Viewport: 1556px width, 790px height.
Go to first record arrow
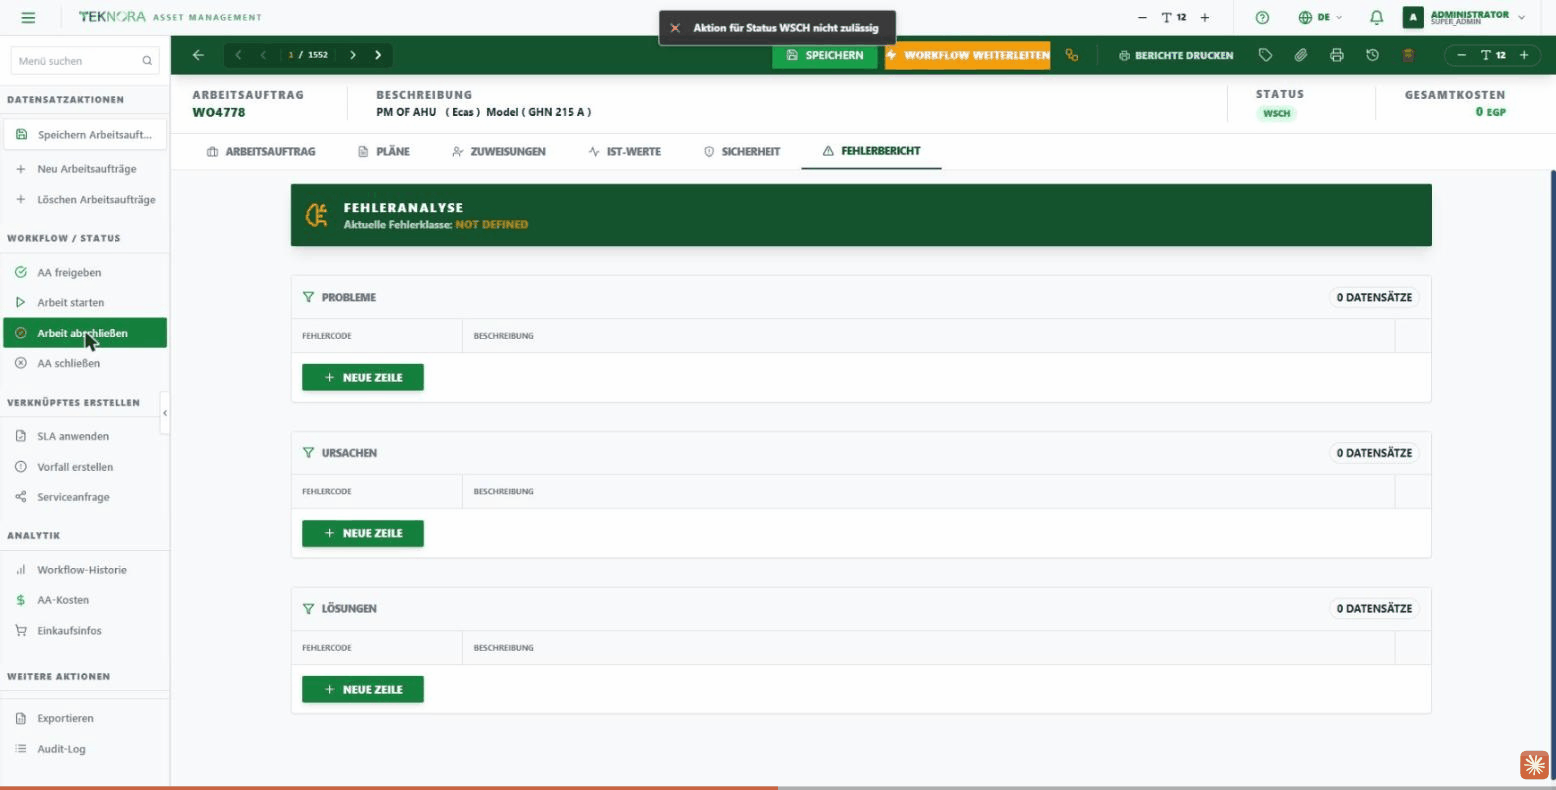[238, 55]
